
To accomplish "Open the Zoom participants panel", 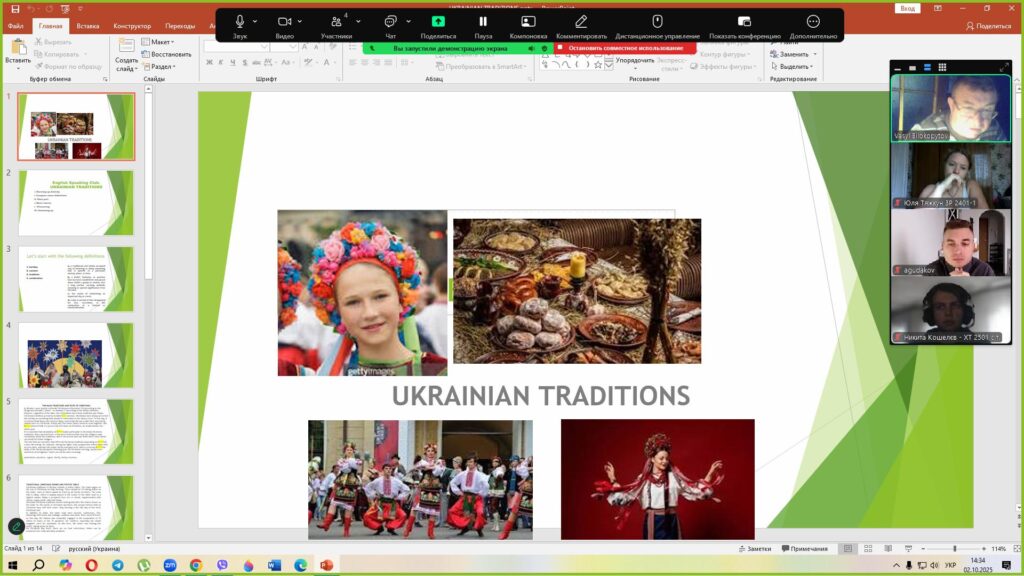I will (335, 21).
